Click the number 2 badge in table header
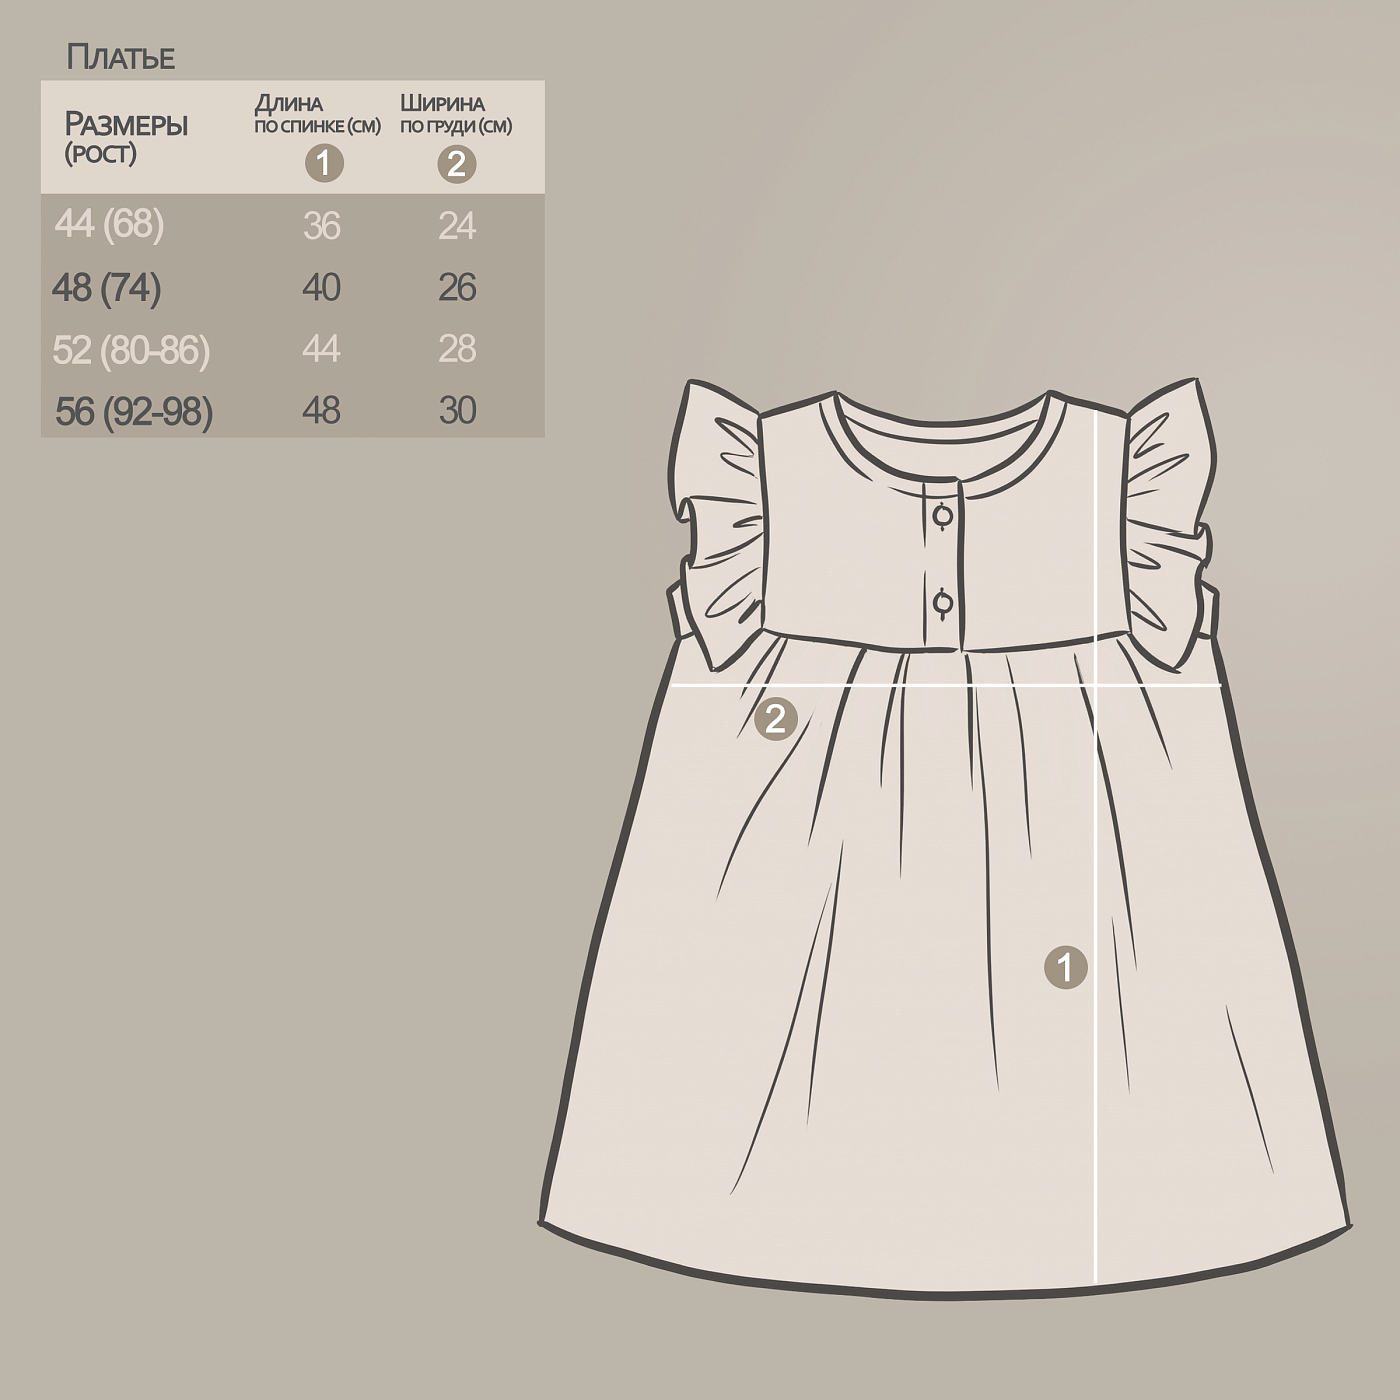The image size is (1400, 1400). (x=457, y=164)
